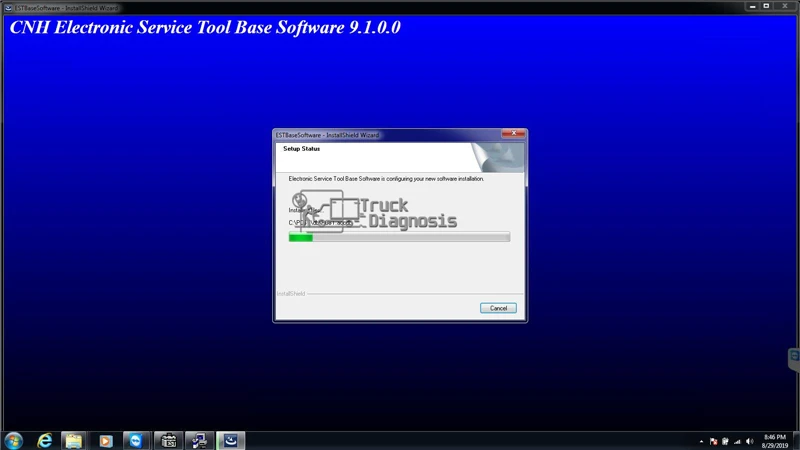The width and height of the screenshot is (800, 450).
Task: Open the volume speaker control
Action: click(x=749, y=442)
